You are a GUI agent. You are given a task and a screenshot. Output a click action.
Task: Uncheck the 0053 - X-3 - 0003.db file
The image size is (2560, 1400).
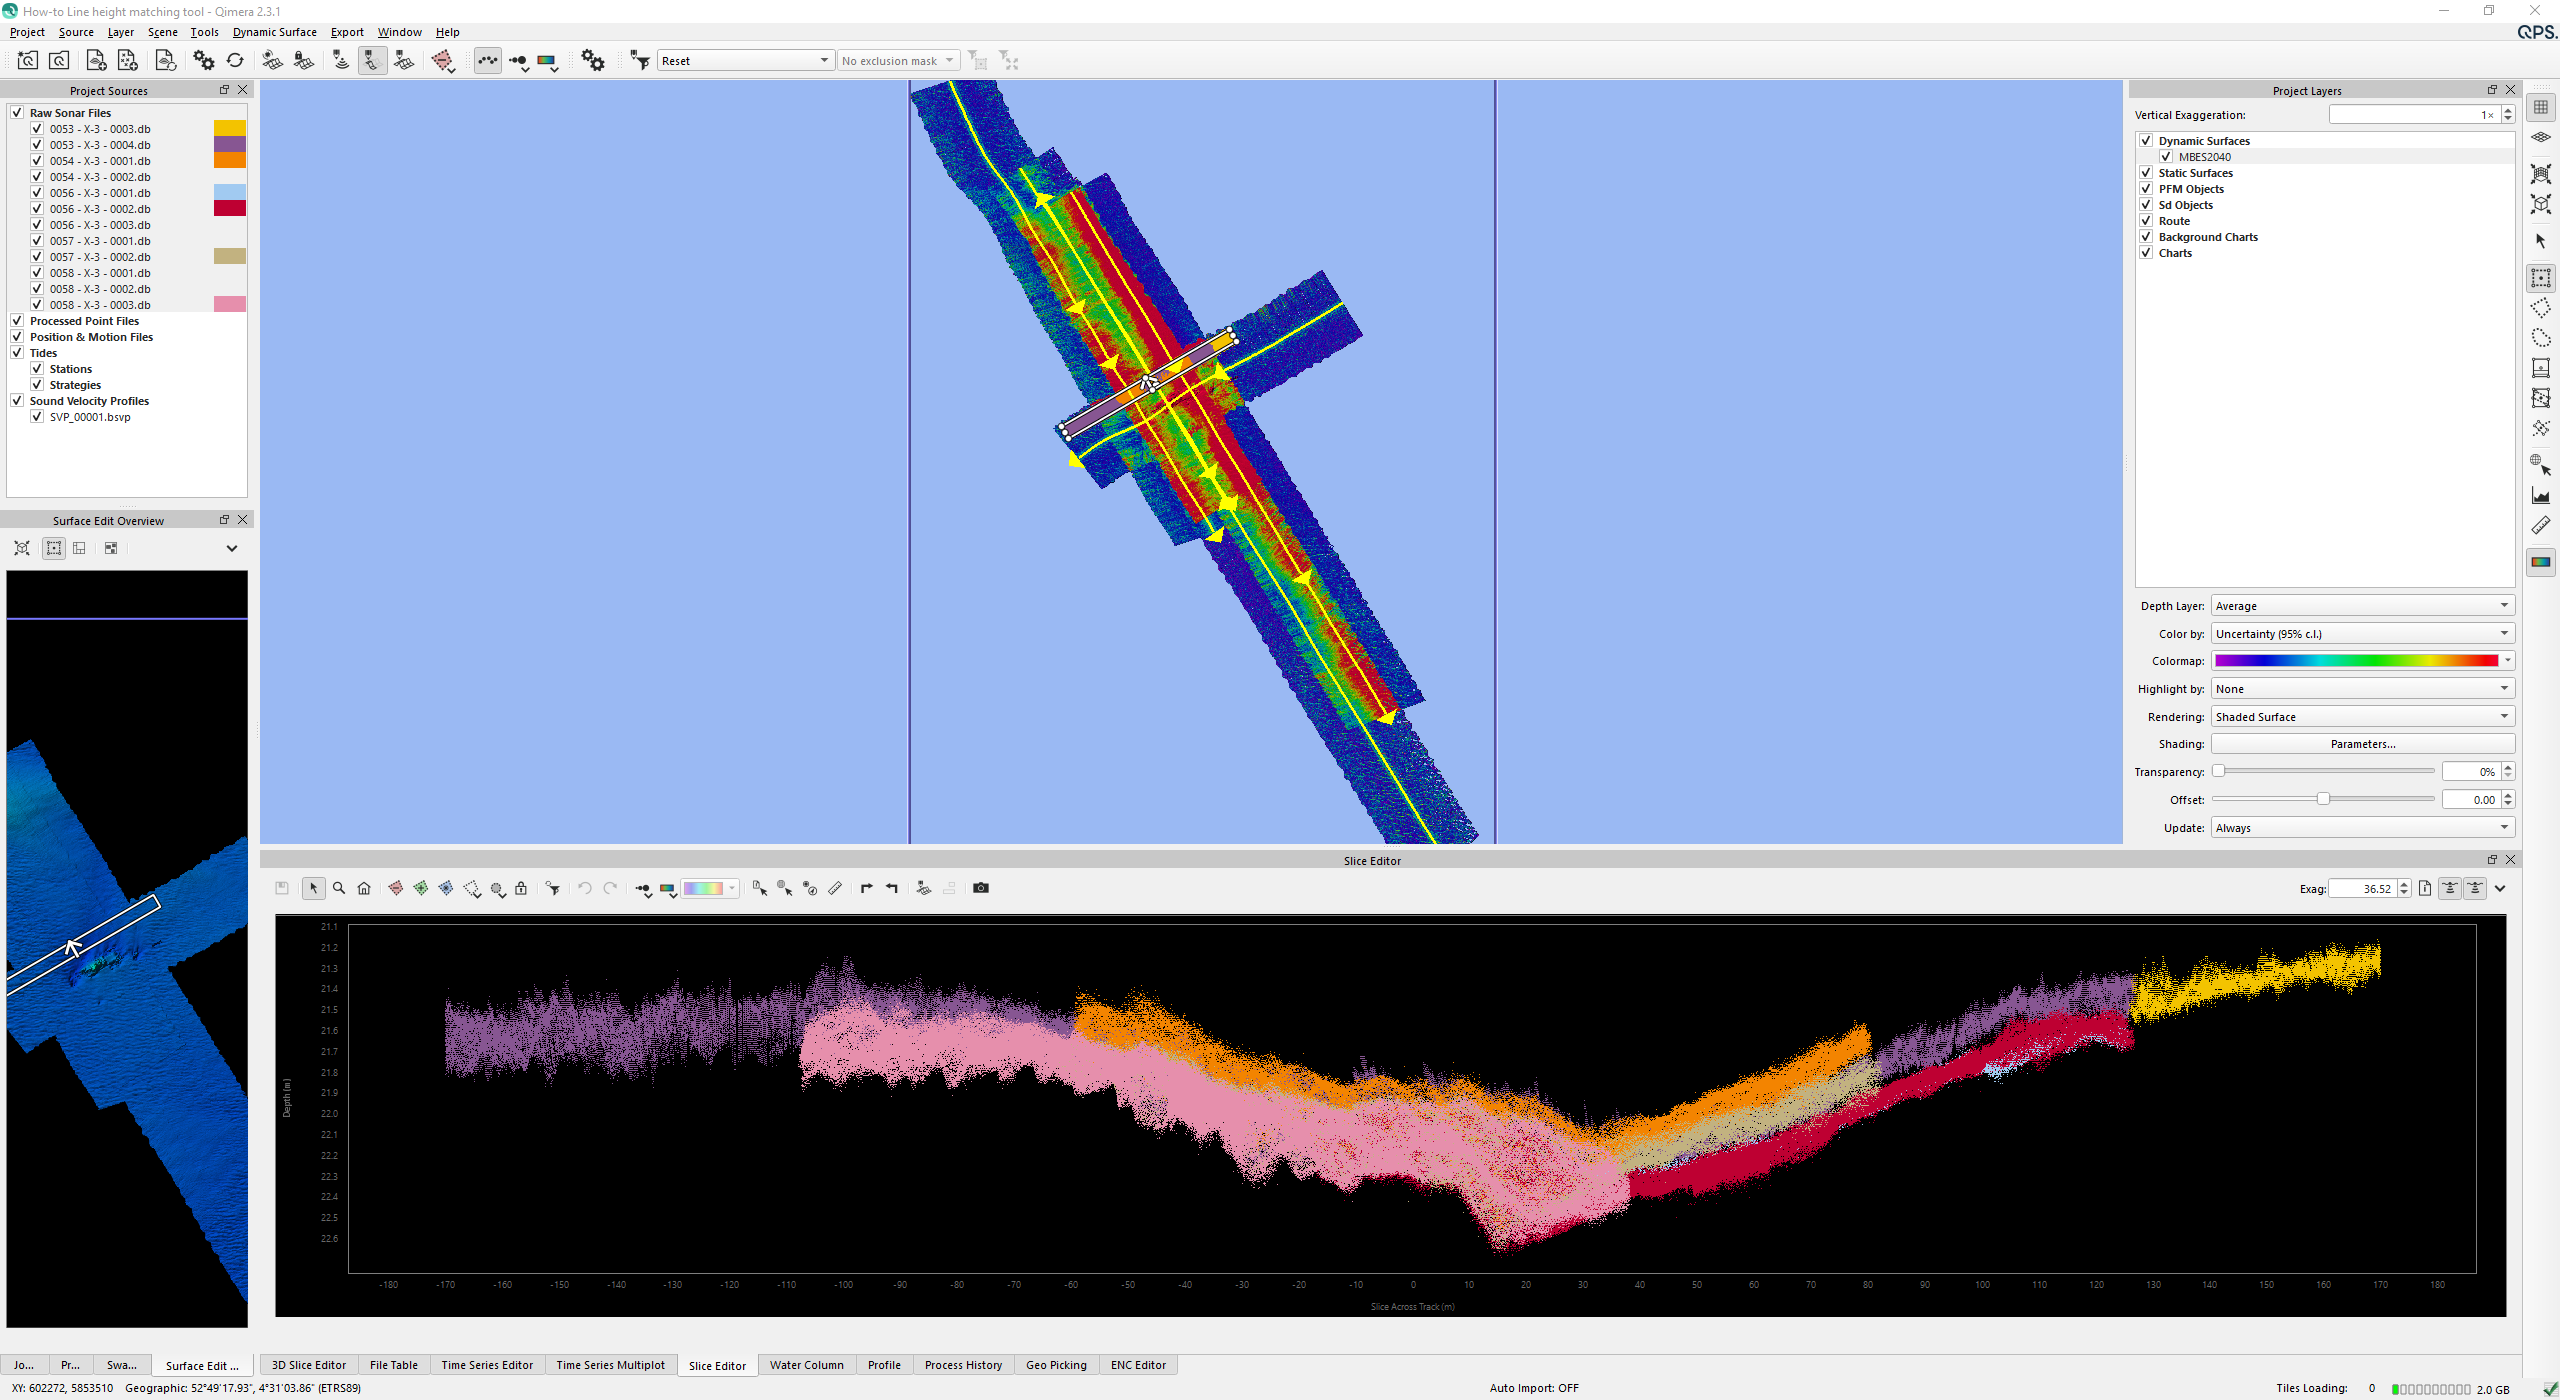click(x=37, y=129)
